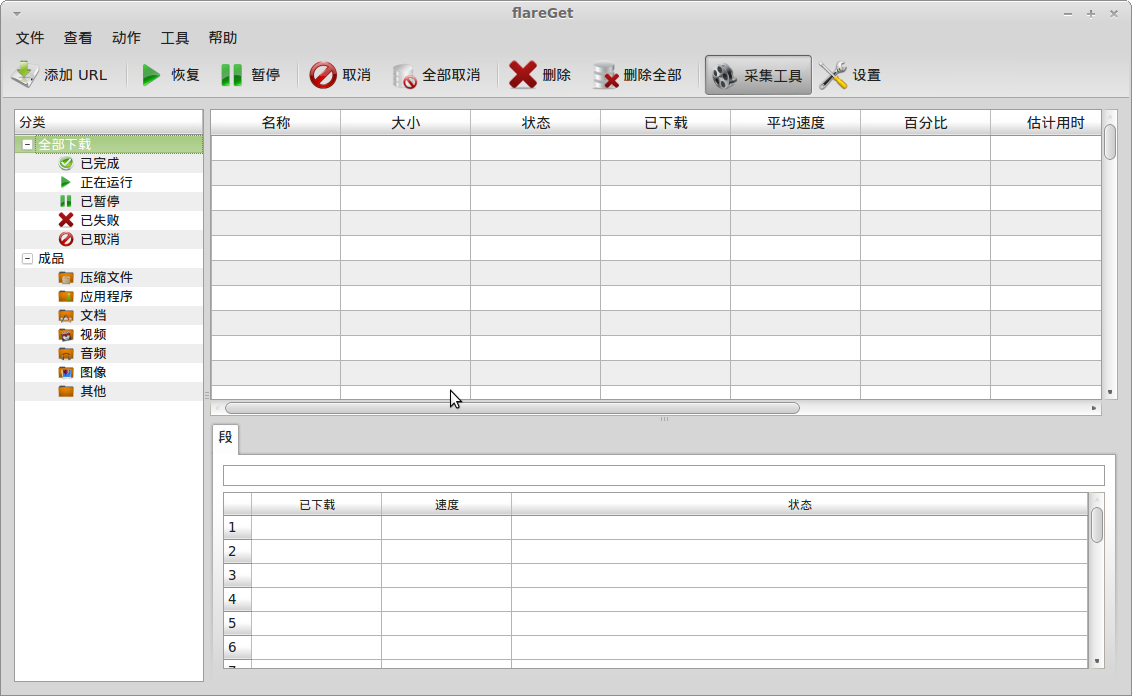Select segment row 2 header
1132x696 pixels.
click(238, 551)
